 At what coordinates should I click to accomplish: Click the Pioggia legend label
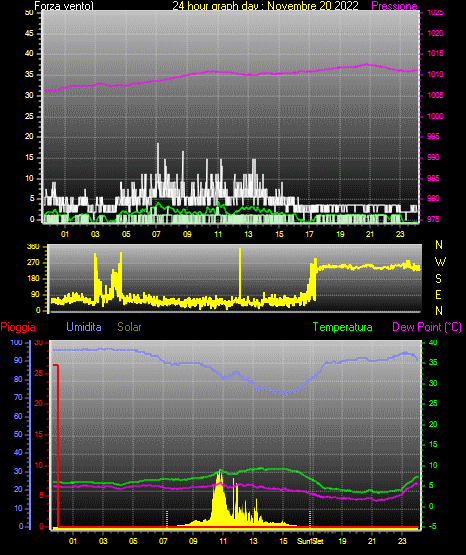click(18, 327)
